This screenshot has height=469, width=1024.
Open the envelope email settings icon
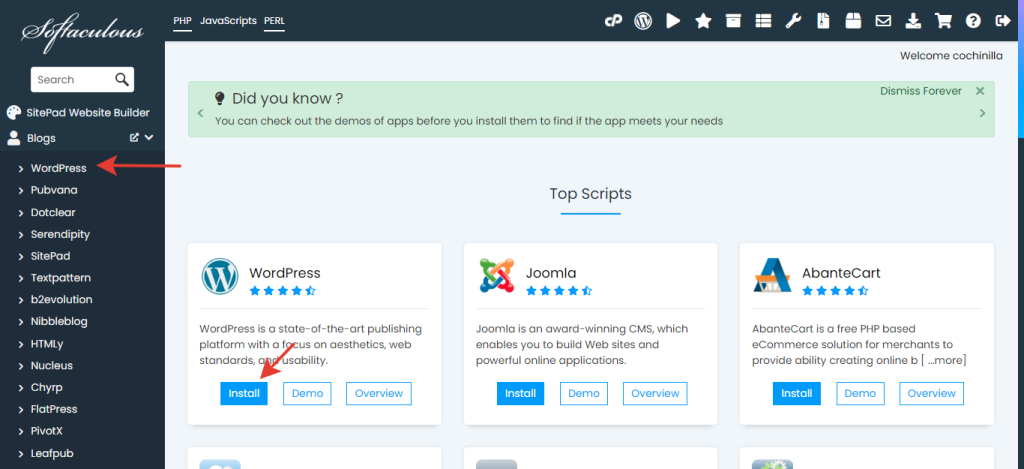[x=883, y=21]
